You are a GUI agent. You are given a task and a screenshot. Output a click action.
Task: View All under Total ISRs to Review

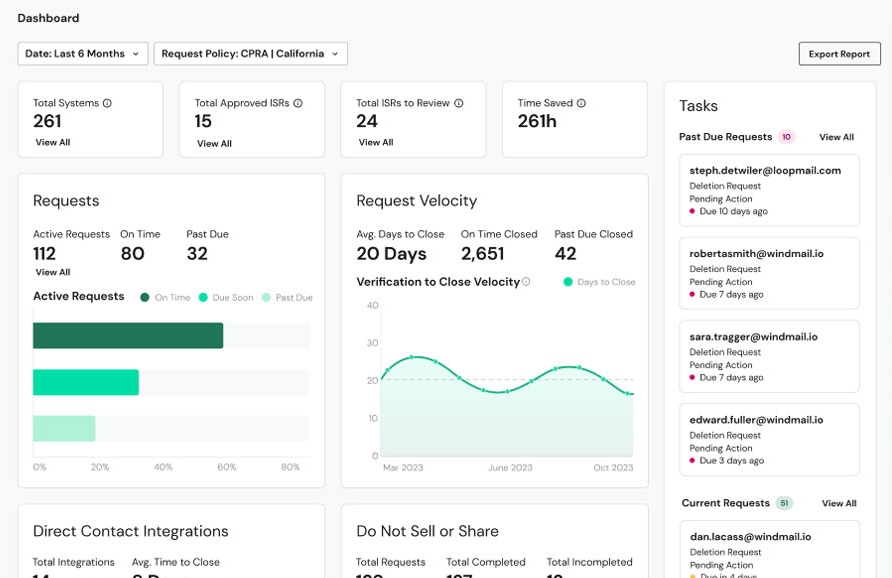click(376, 142)
